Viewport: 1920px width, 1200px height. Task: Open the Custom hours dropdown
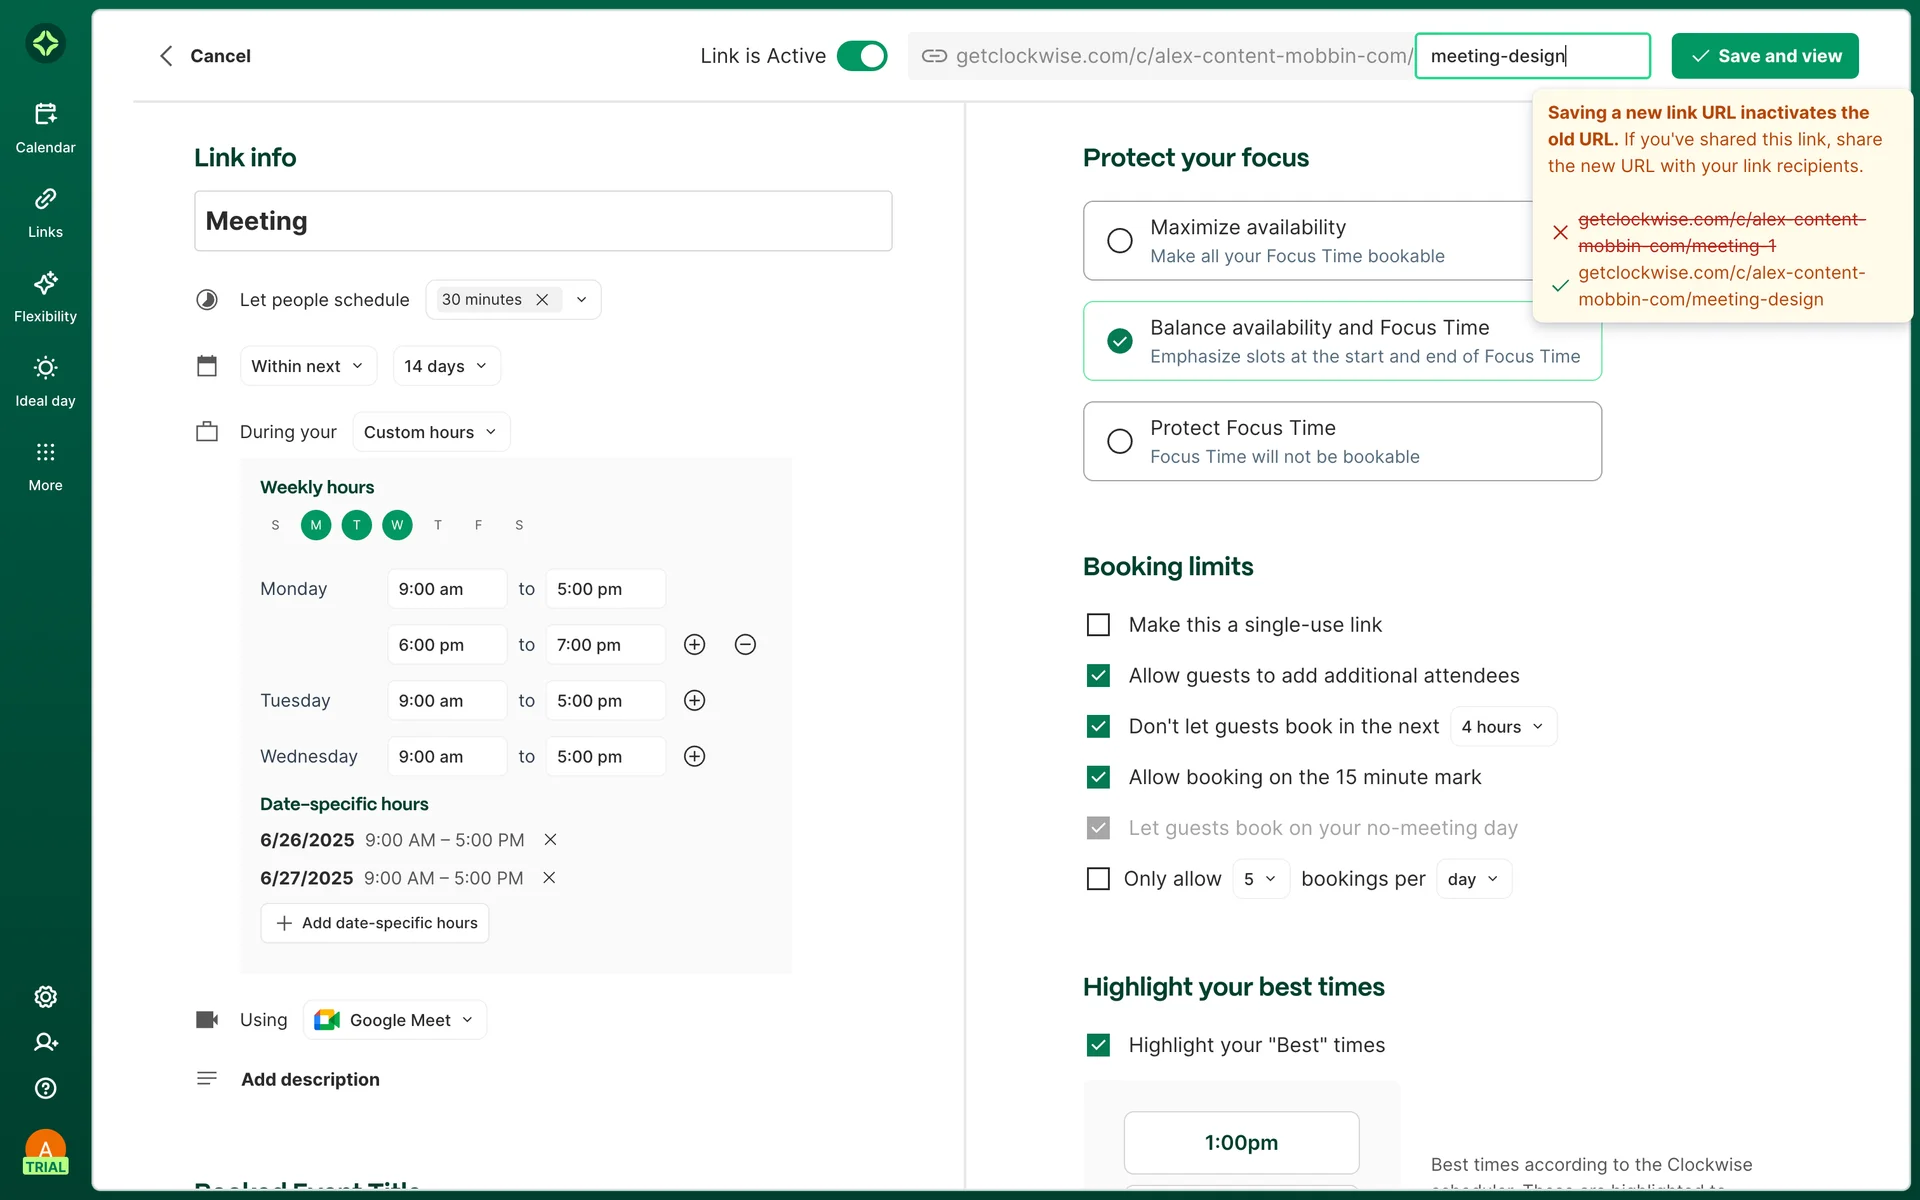point(430,432)
